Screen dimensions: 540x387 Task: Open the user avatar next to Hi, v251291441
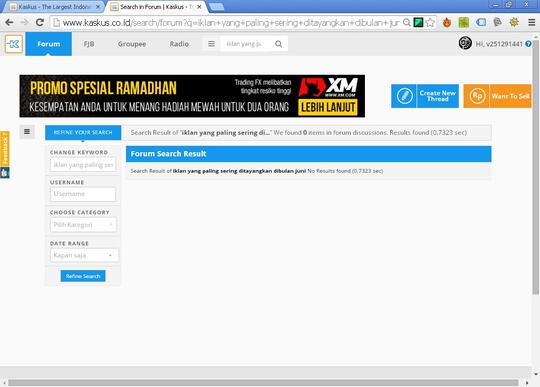tap(465, 43)
